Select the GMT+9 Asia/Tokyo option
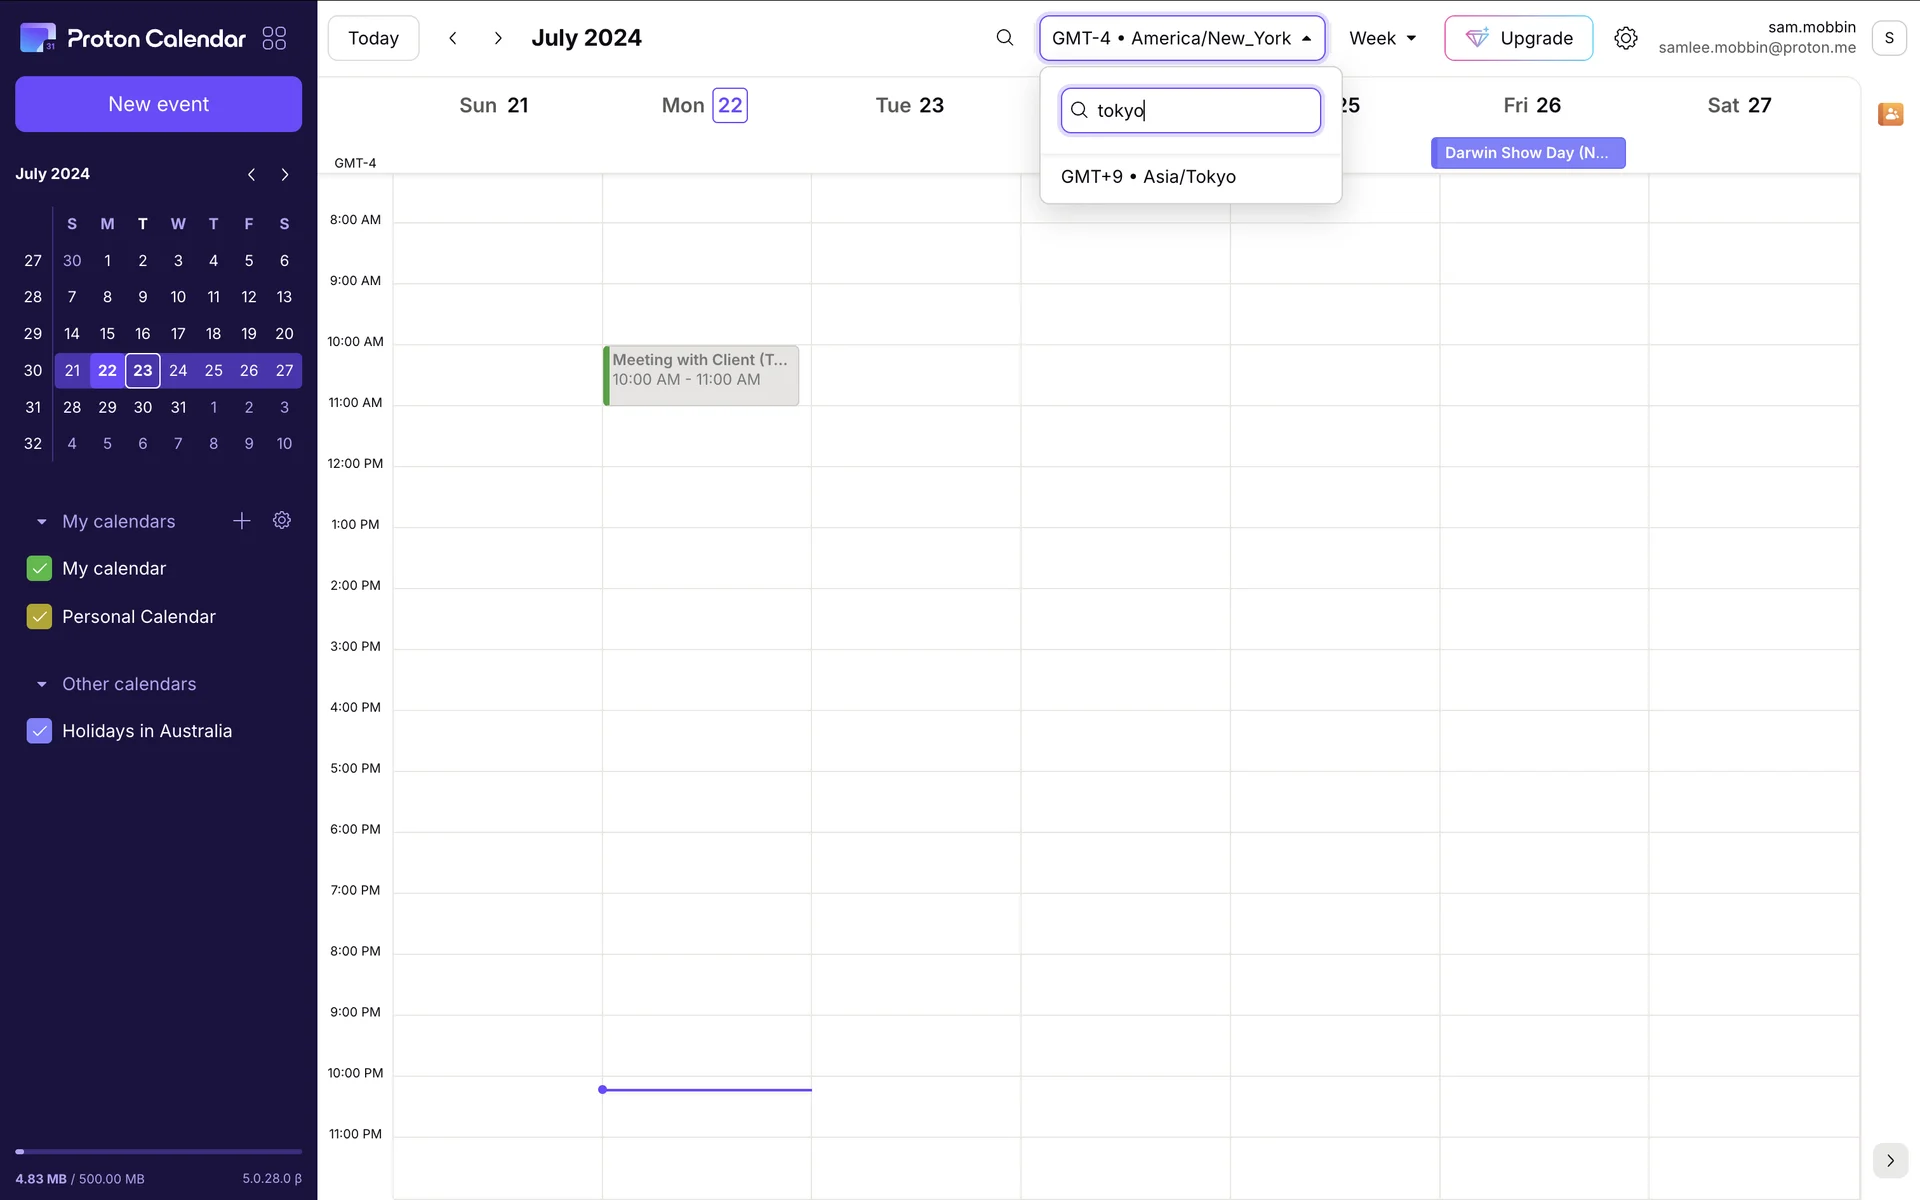This screenshot has width=1920, height=1200. pos(1148,177)
